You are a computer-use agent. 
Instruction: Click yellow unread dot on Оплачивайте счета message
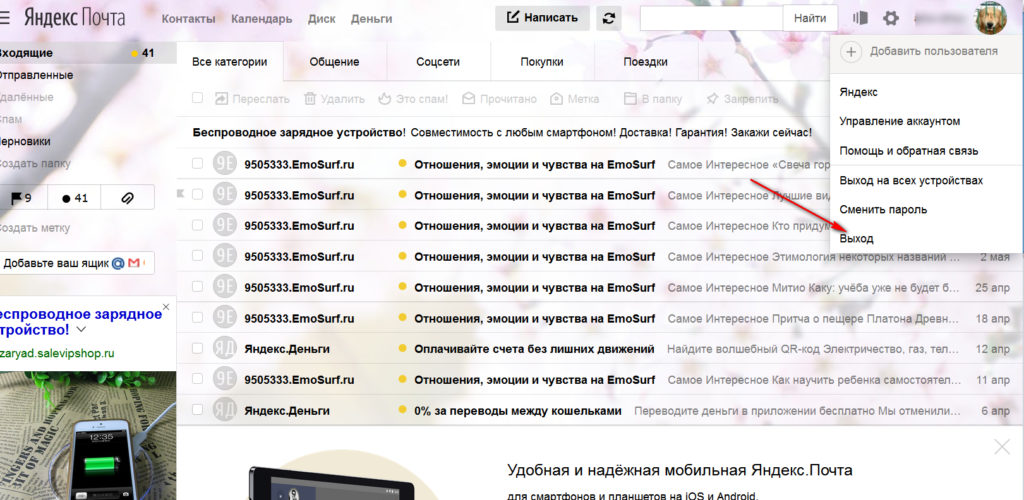coord(402,349)
